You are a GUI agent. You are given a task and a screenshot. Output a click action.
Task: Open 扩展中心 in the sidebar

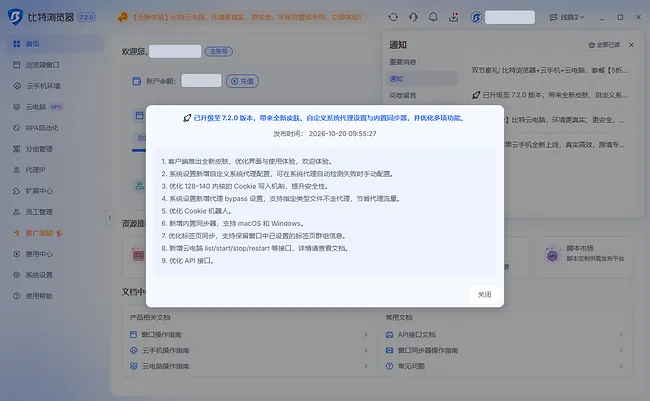tap(55, 191)
